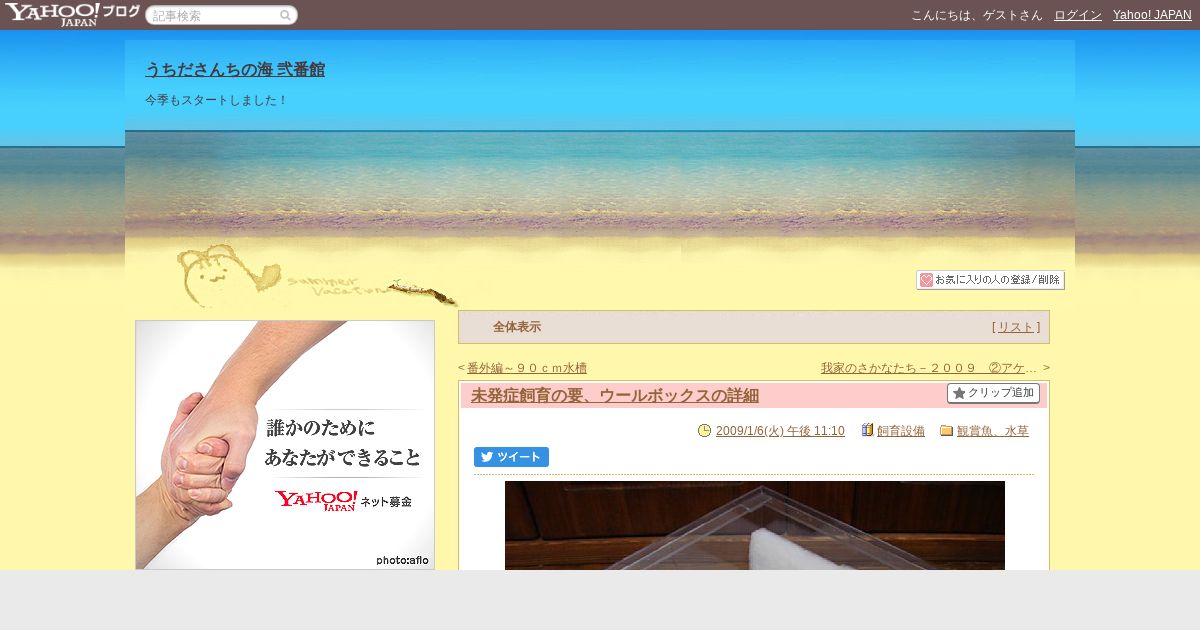Open the 飼育設備 category link
Screen dimensions: 1200x630
[901, 431]
